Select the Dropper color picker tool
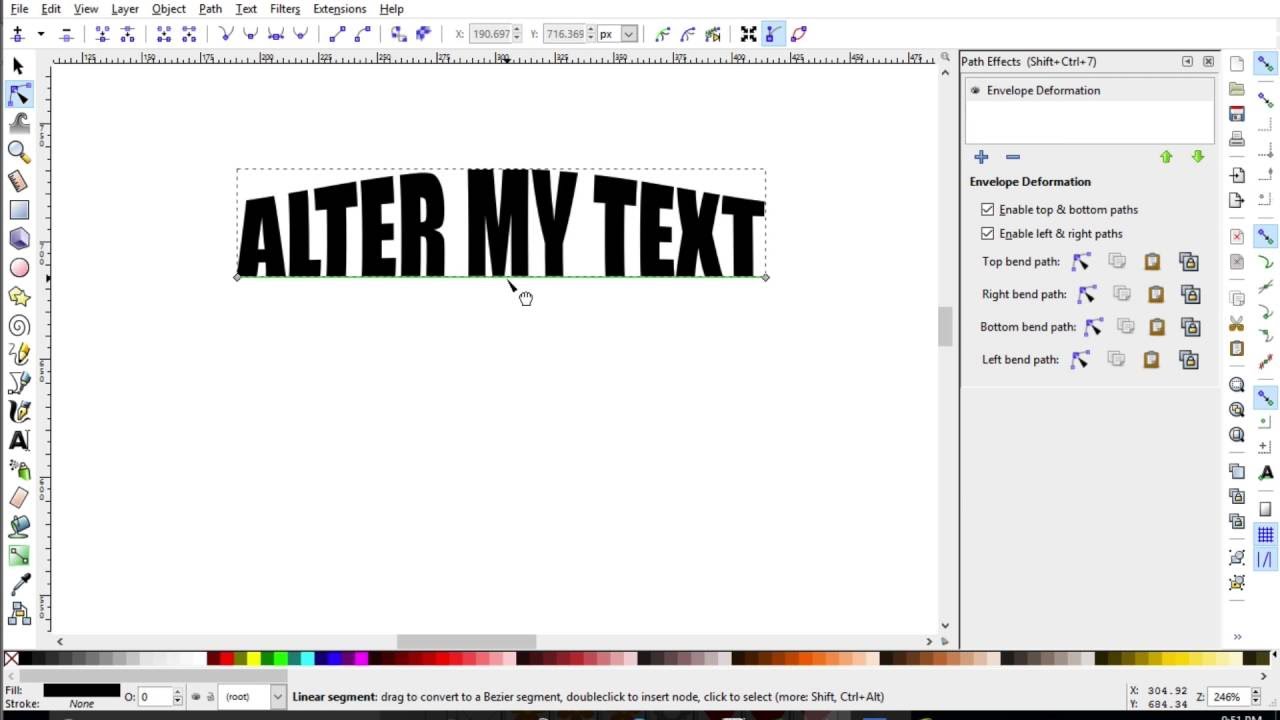Viewport: 1280px width, 720px height. point(18,585)
